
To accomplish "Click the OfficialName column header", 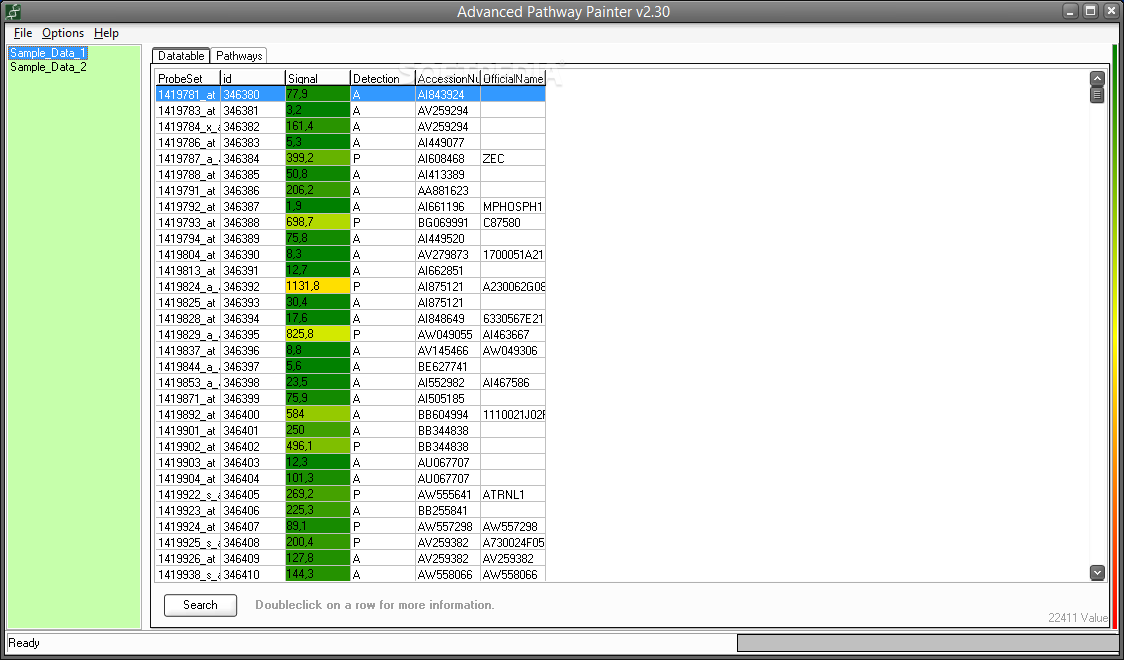I will [x=513, y=78].
